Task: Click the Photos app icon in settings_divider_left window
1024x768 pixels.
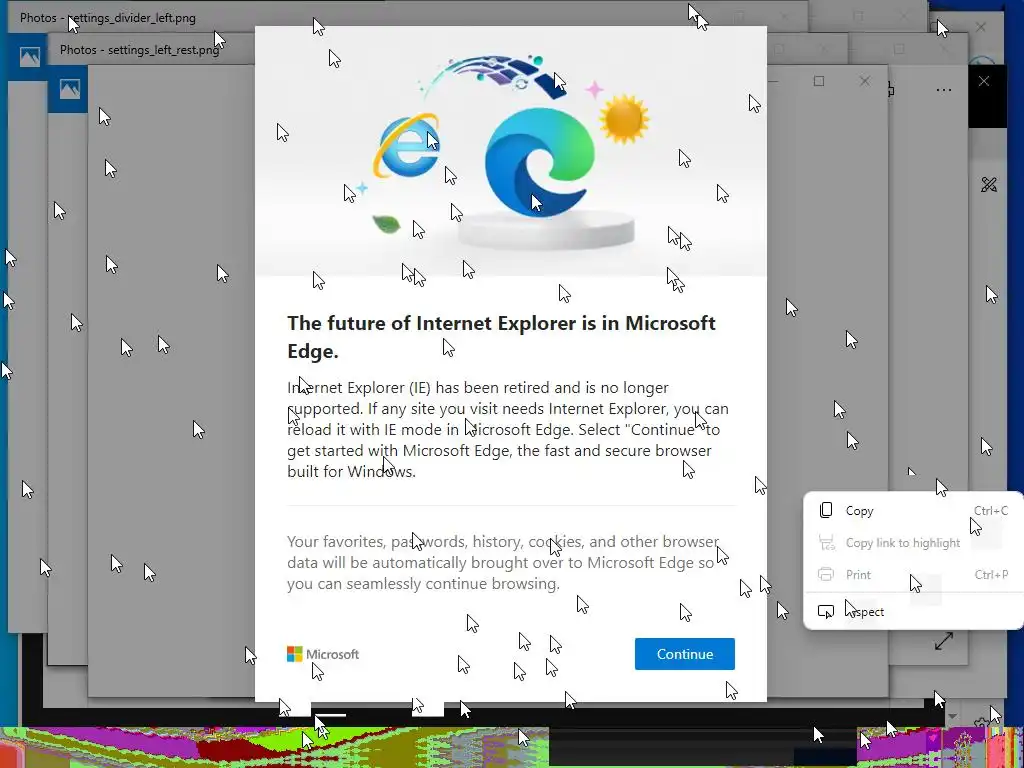Action: pos(29,57)
